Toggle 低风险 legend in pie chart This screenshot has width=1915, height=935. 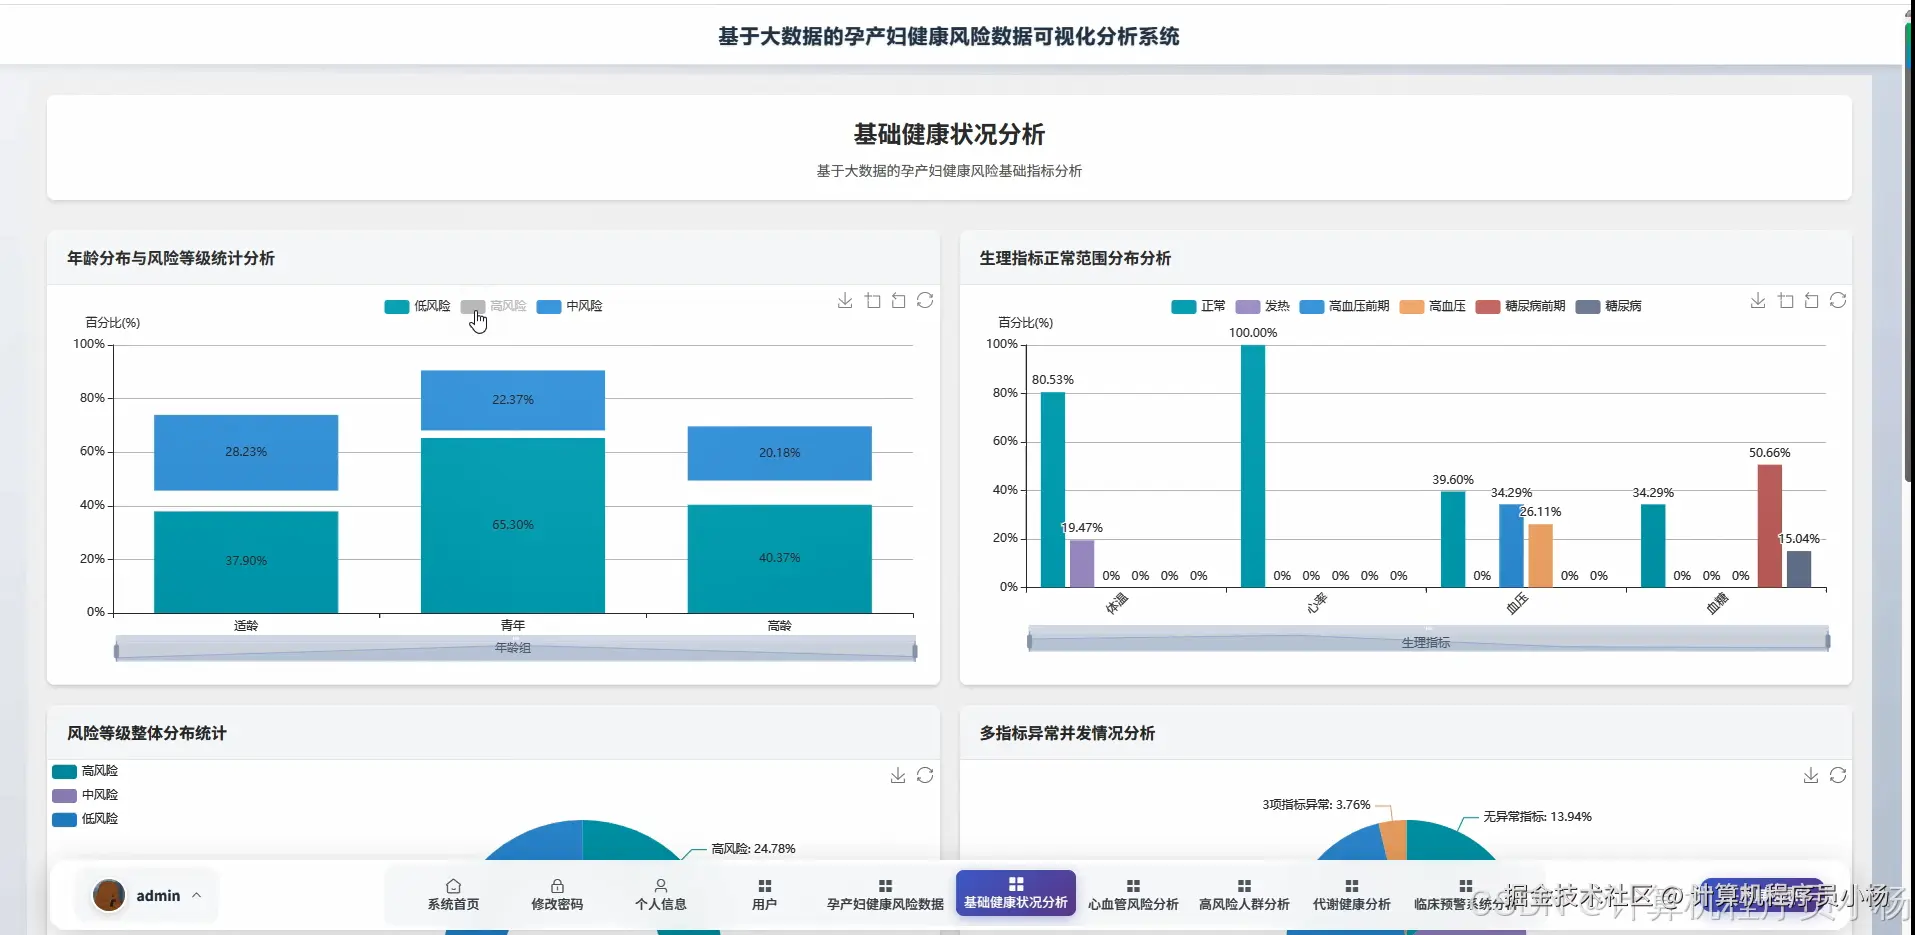pyautogui.click(x=85, y=819)
